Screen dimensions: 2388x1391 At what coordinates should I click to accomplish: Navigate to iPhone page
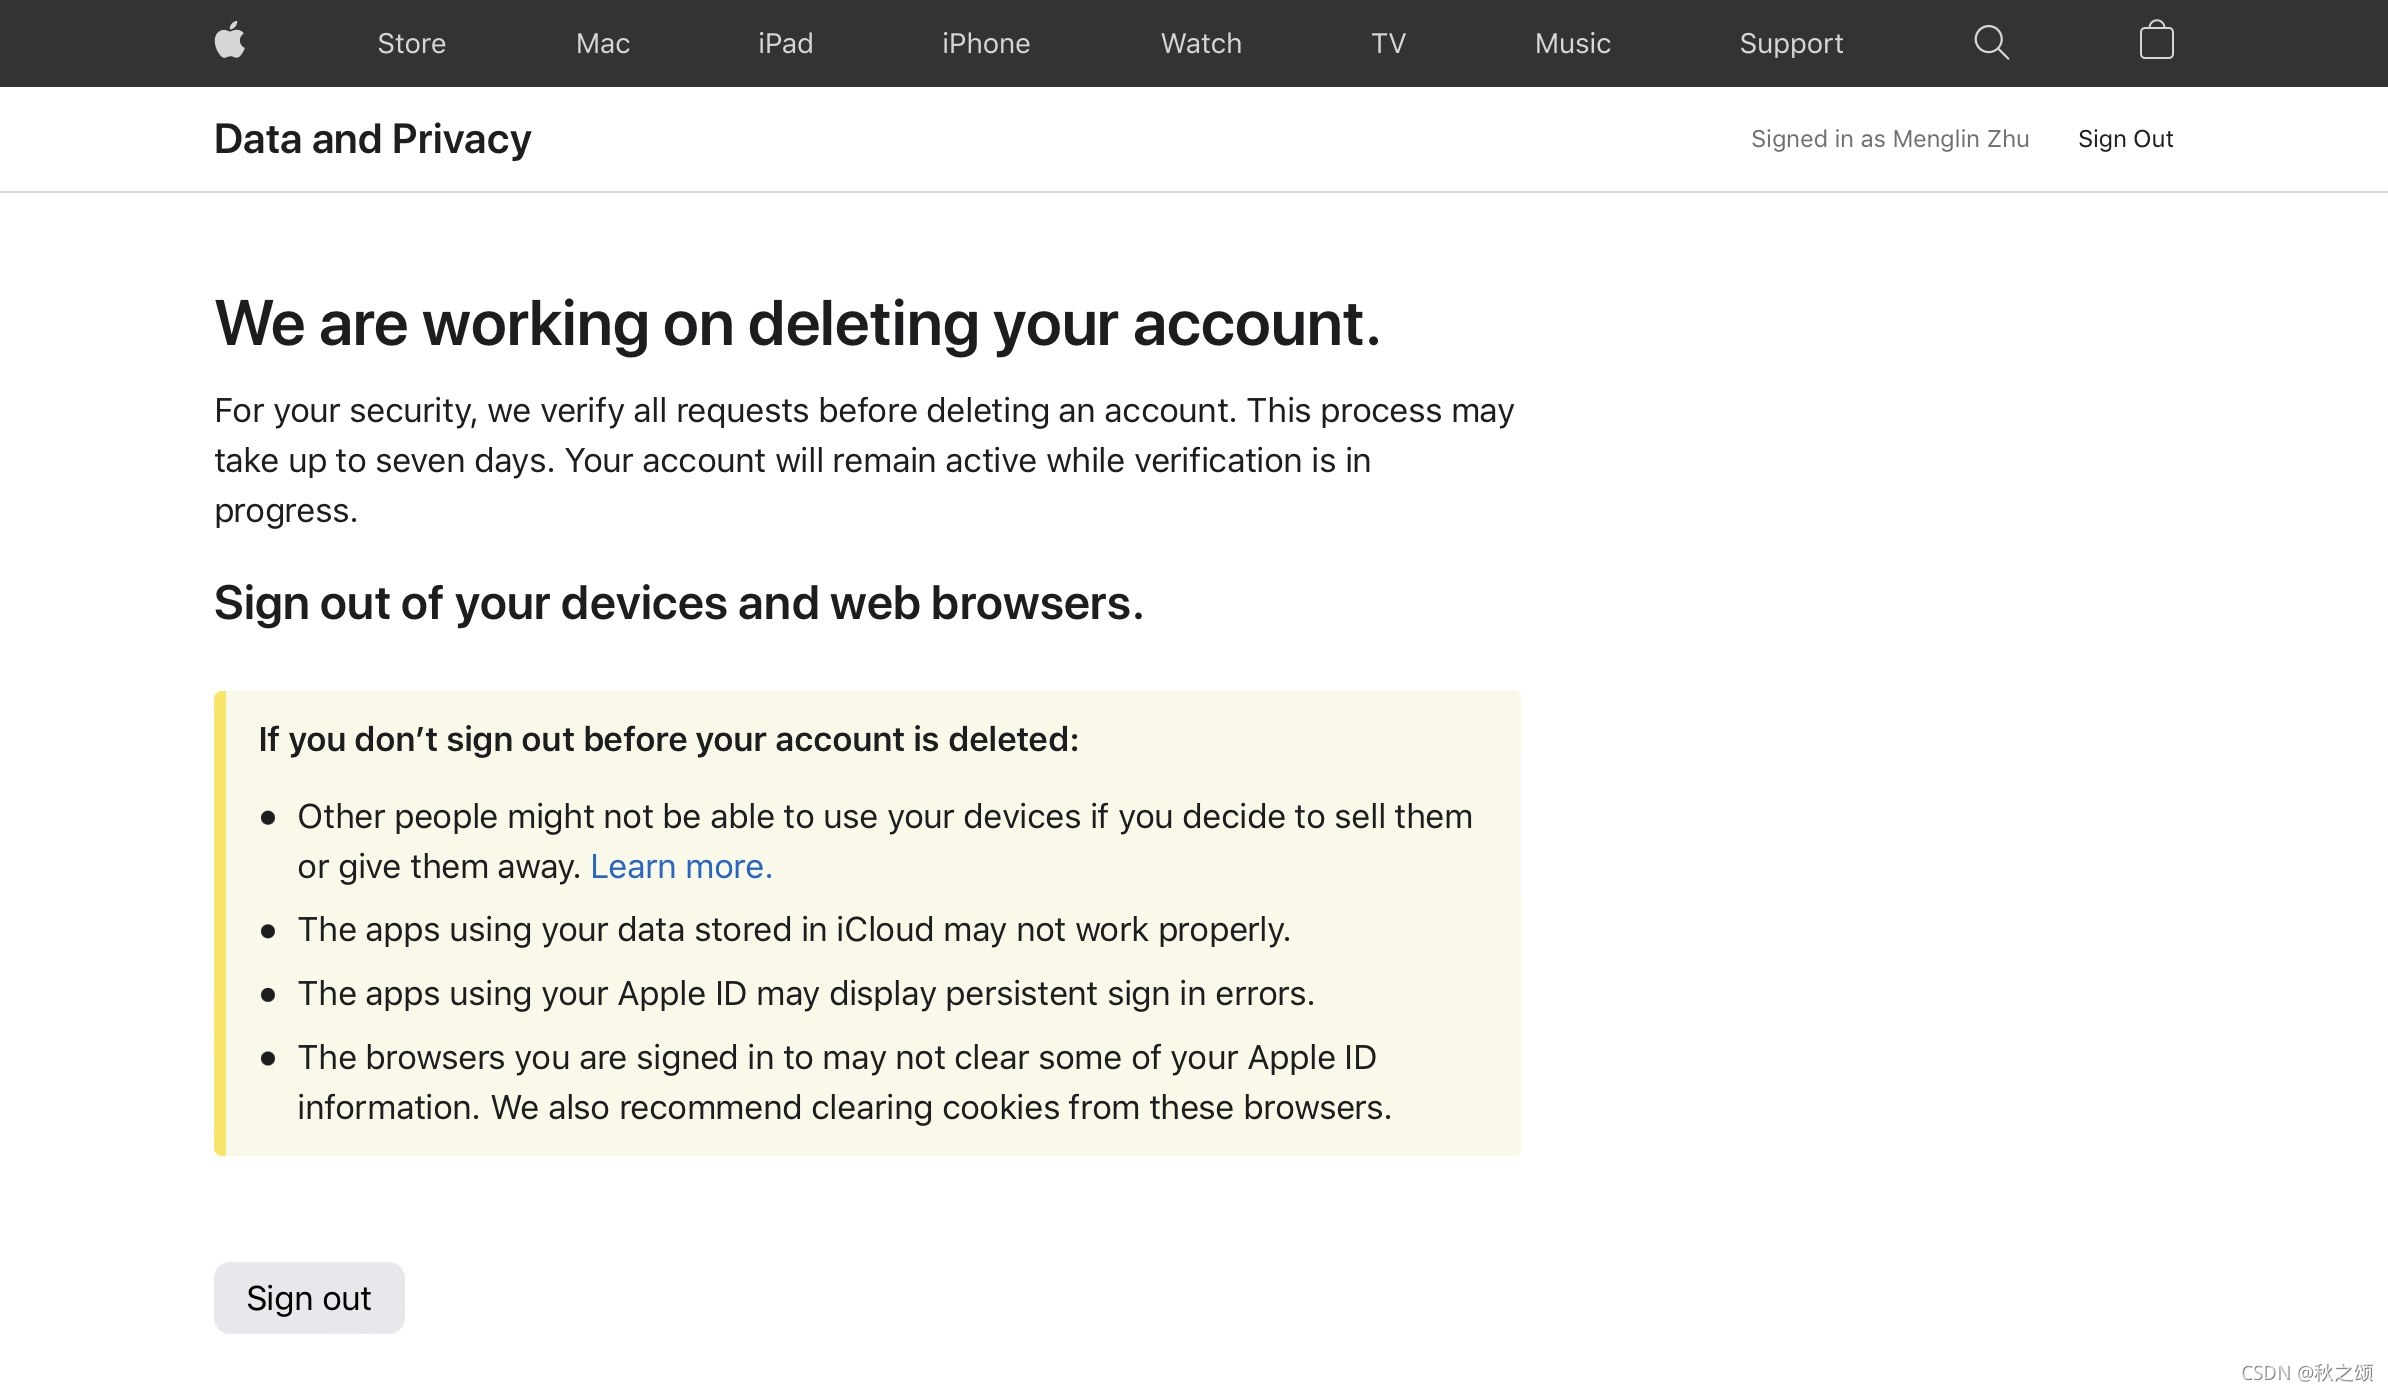pos(985,43)
